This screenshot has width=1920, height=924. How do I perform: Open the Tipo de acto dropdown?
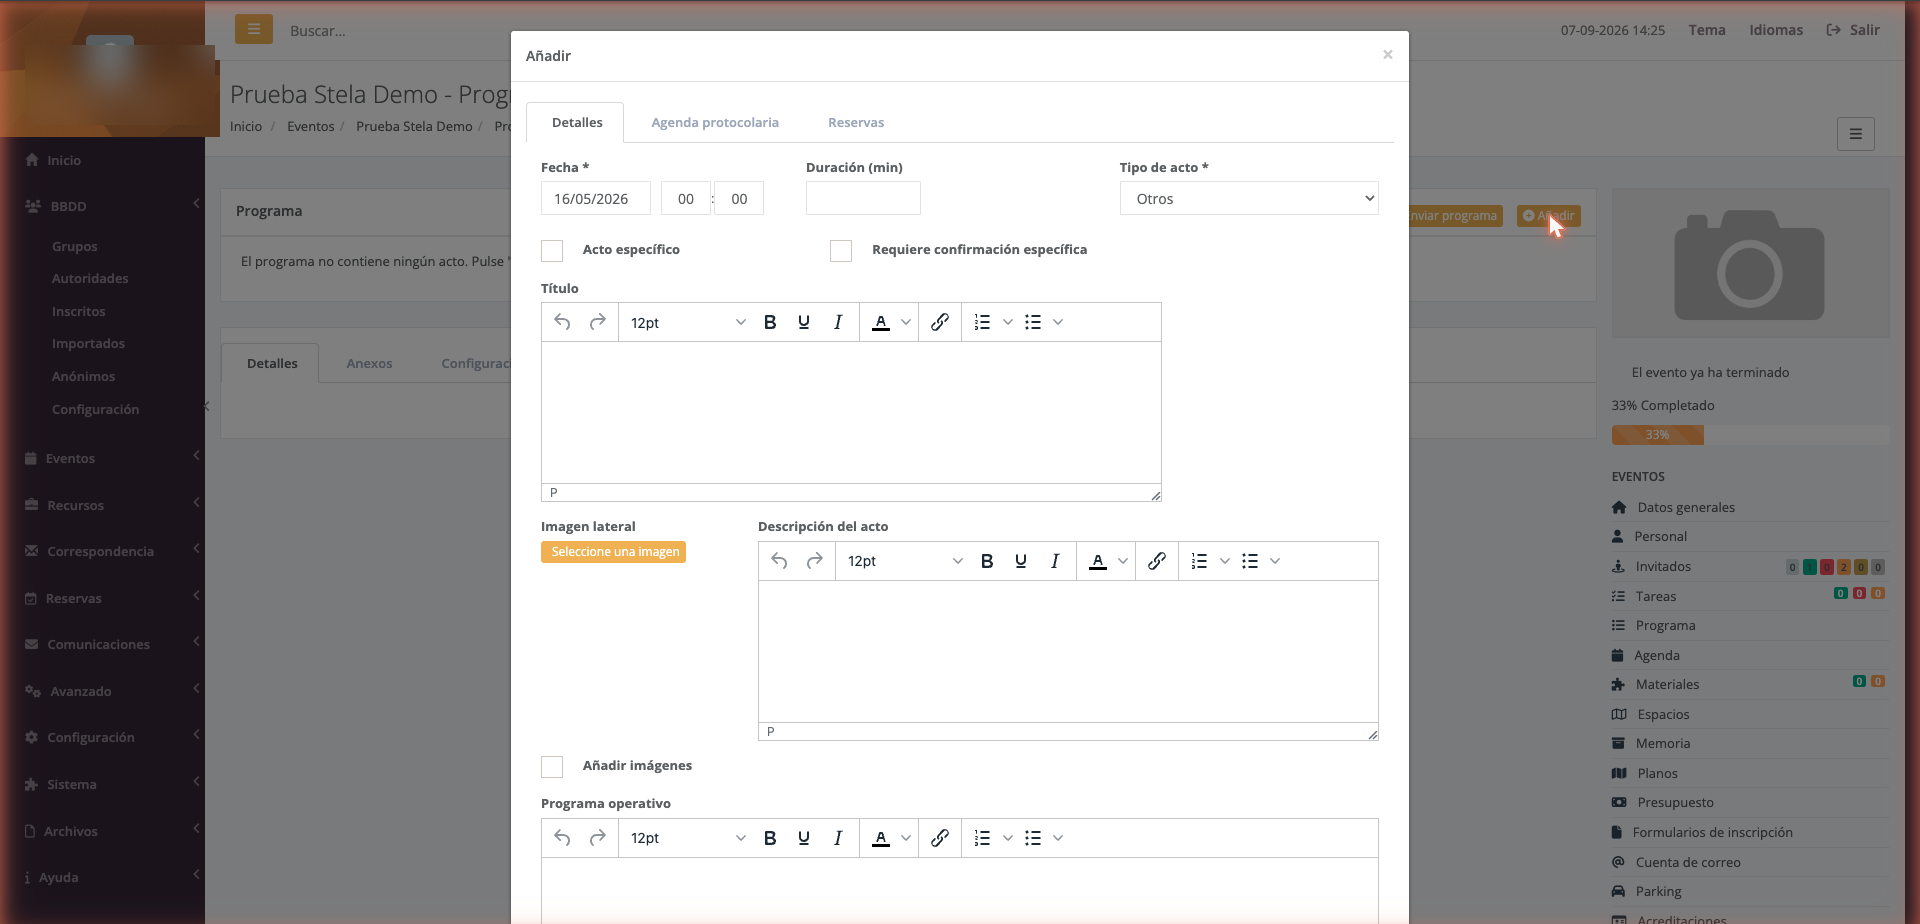tap(1249, 198)
